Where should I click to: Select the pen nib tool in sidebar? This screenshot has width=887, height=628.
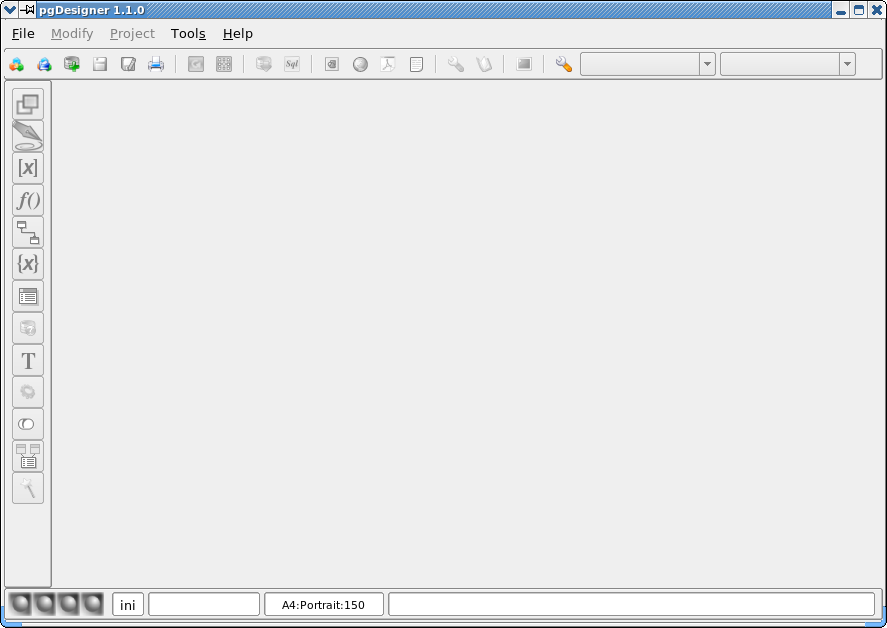coord(28,136)
